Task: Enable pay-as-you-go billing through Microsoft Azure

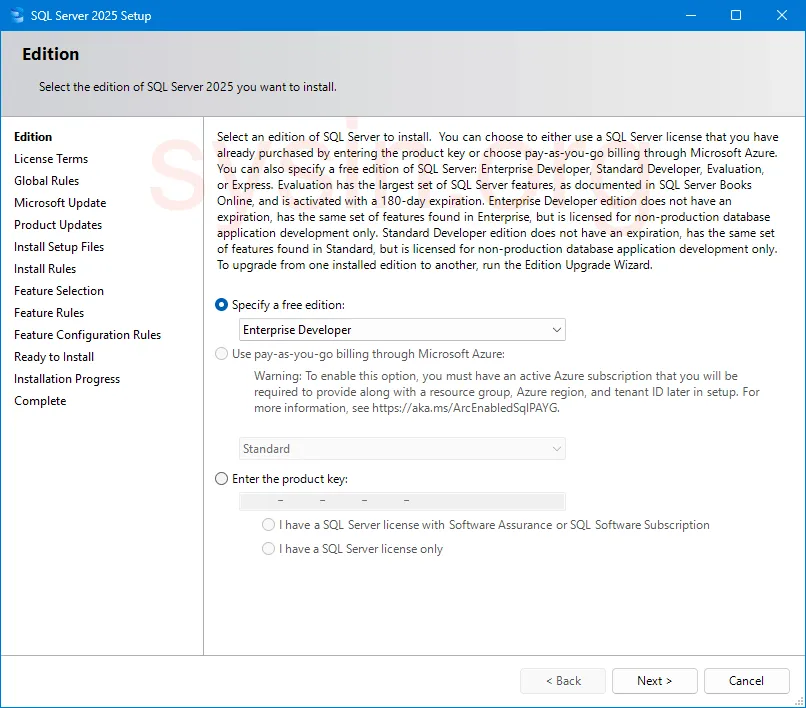Action: 221,352
